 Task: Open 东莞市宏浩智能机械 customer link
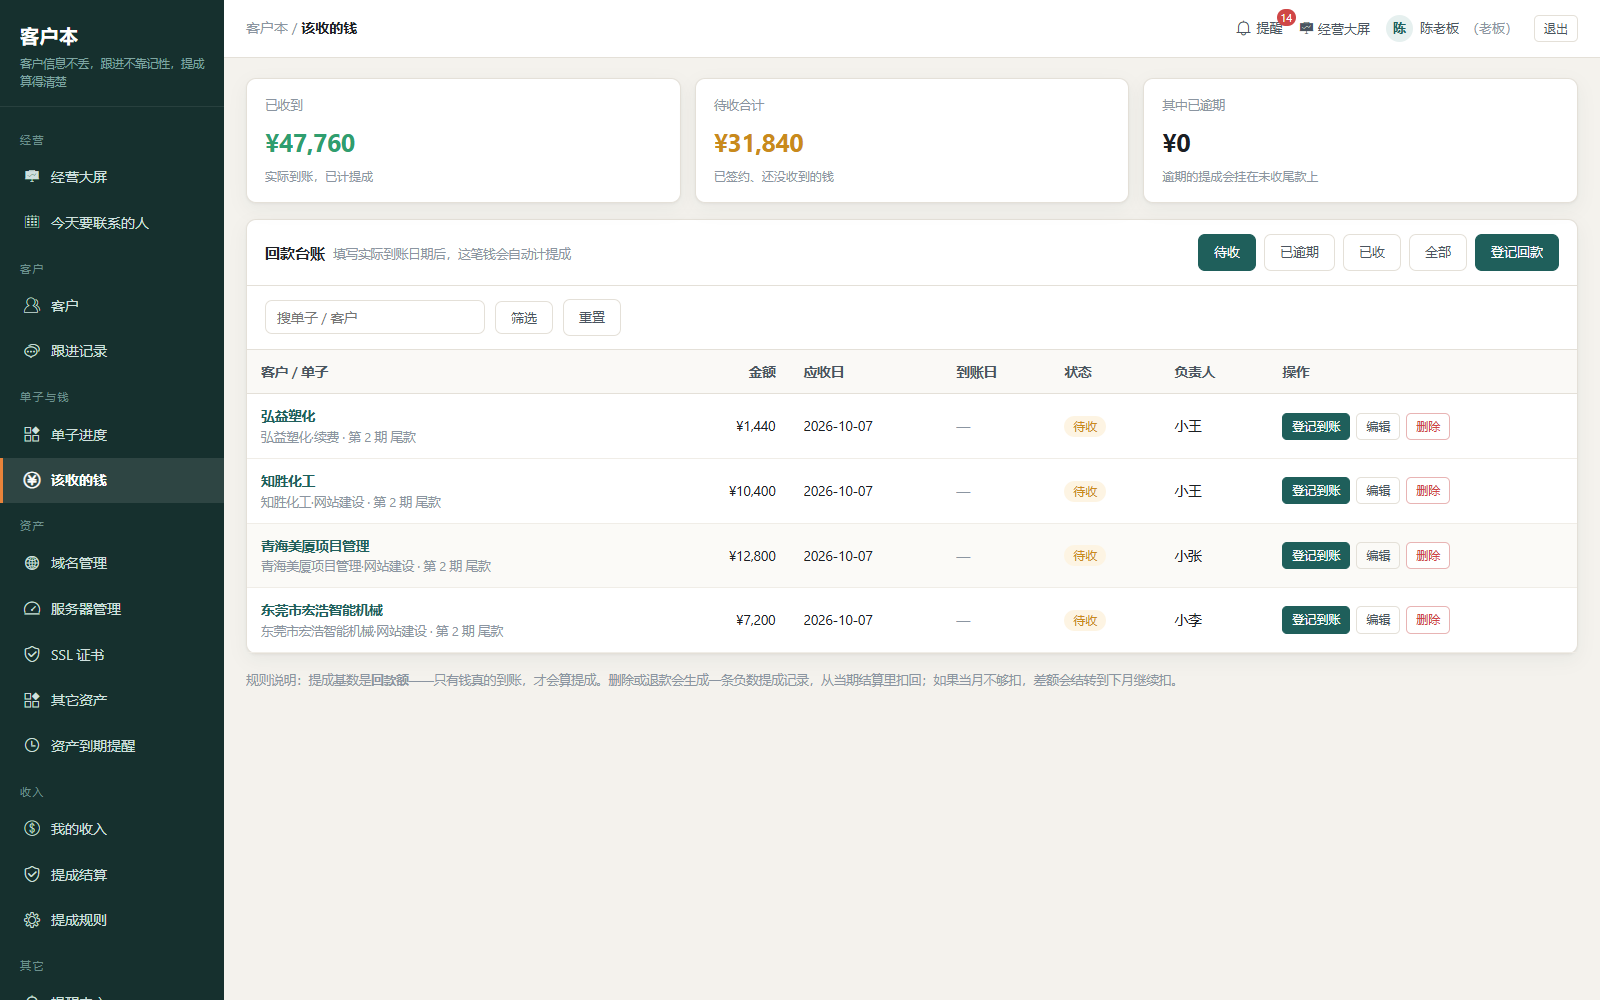coord(322,610)
